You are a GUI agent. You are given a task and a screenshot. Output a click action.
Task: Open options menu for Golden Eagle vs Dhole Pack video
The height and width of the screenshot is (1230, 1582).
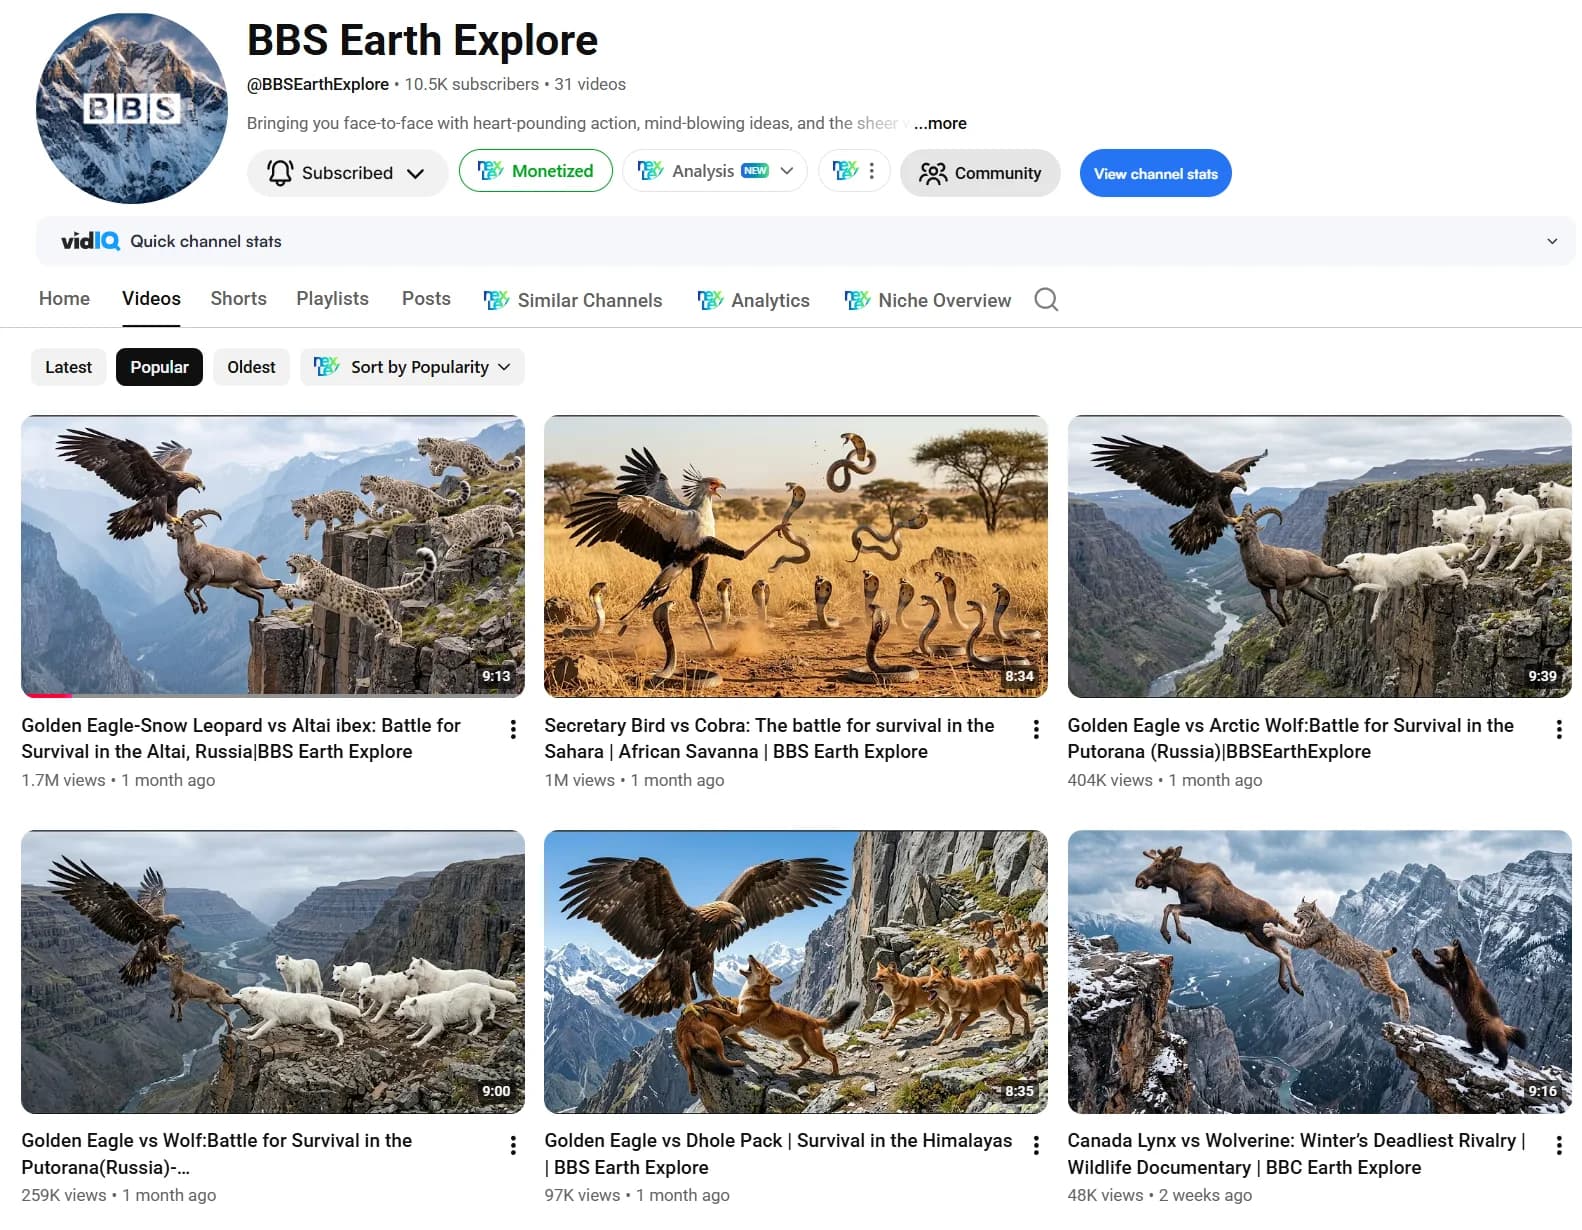click(1036, 1145)
